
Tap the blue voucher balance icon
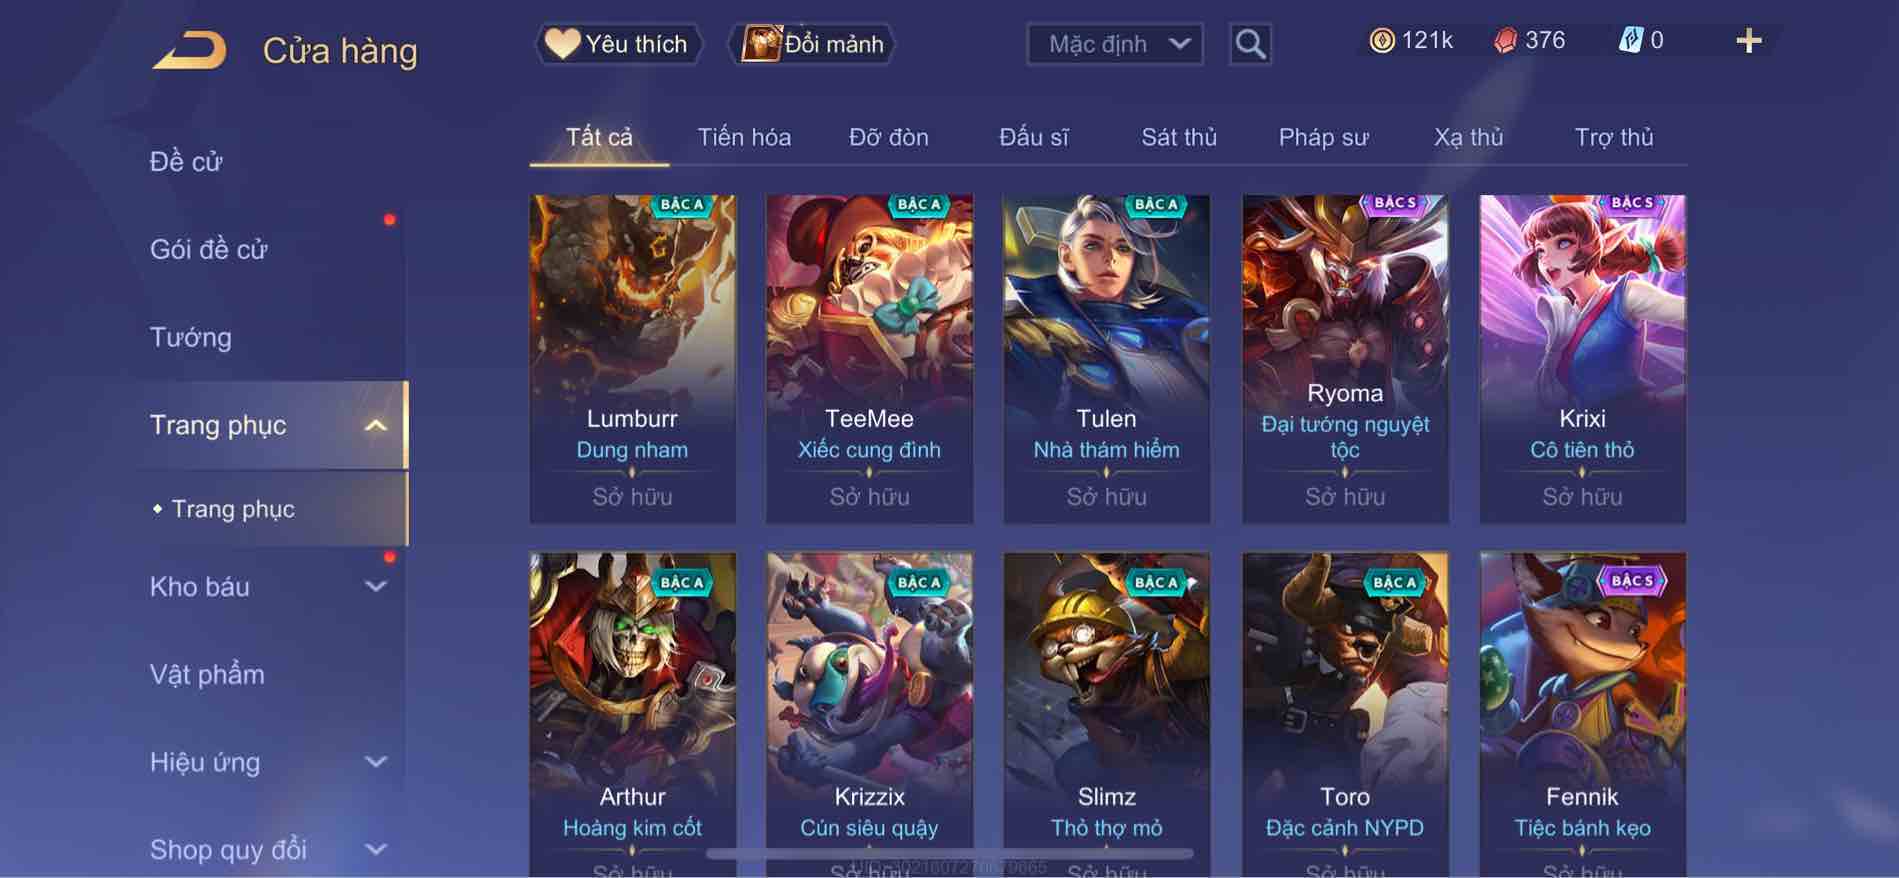(x=1630, y=40)
